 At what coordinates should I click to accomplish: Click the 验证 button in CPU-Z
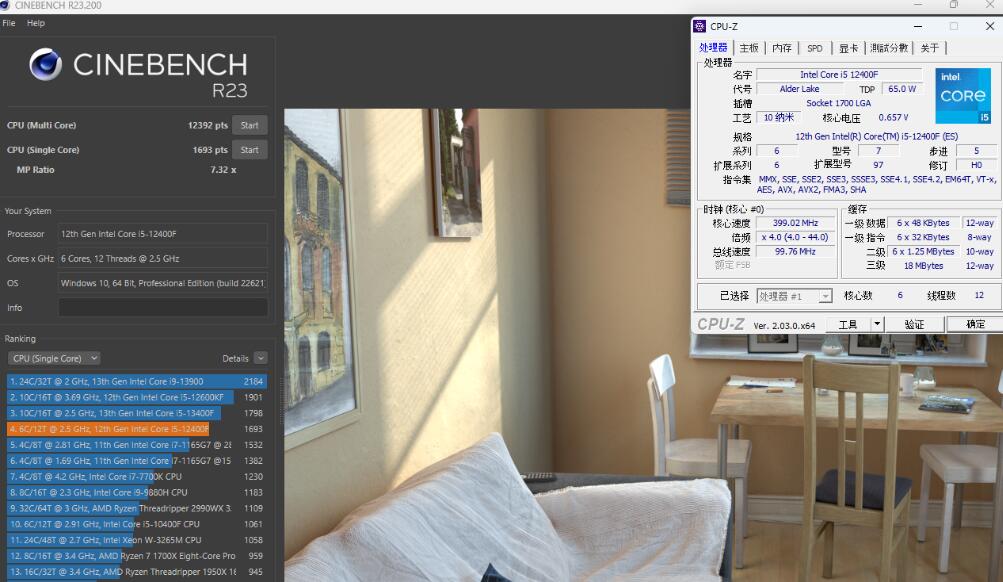coord(914,324)
